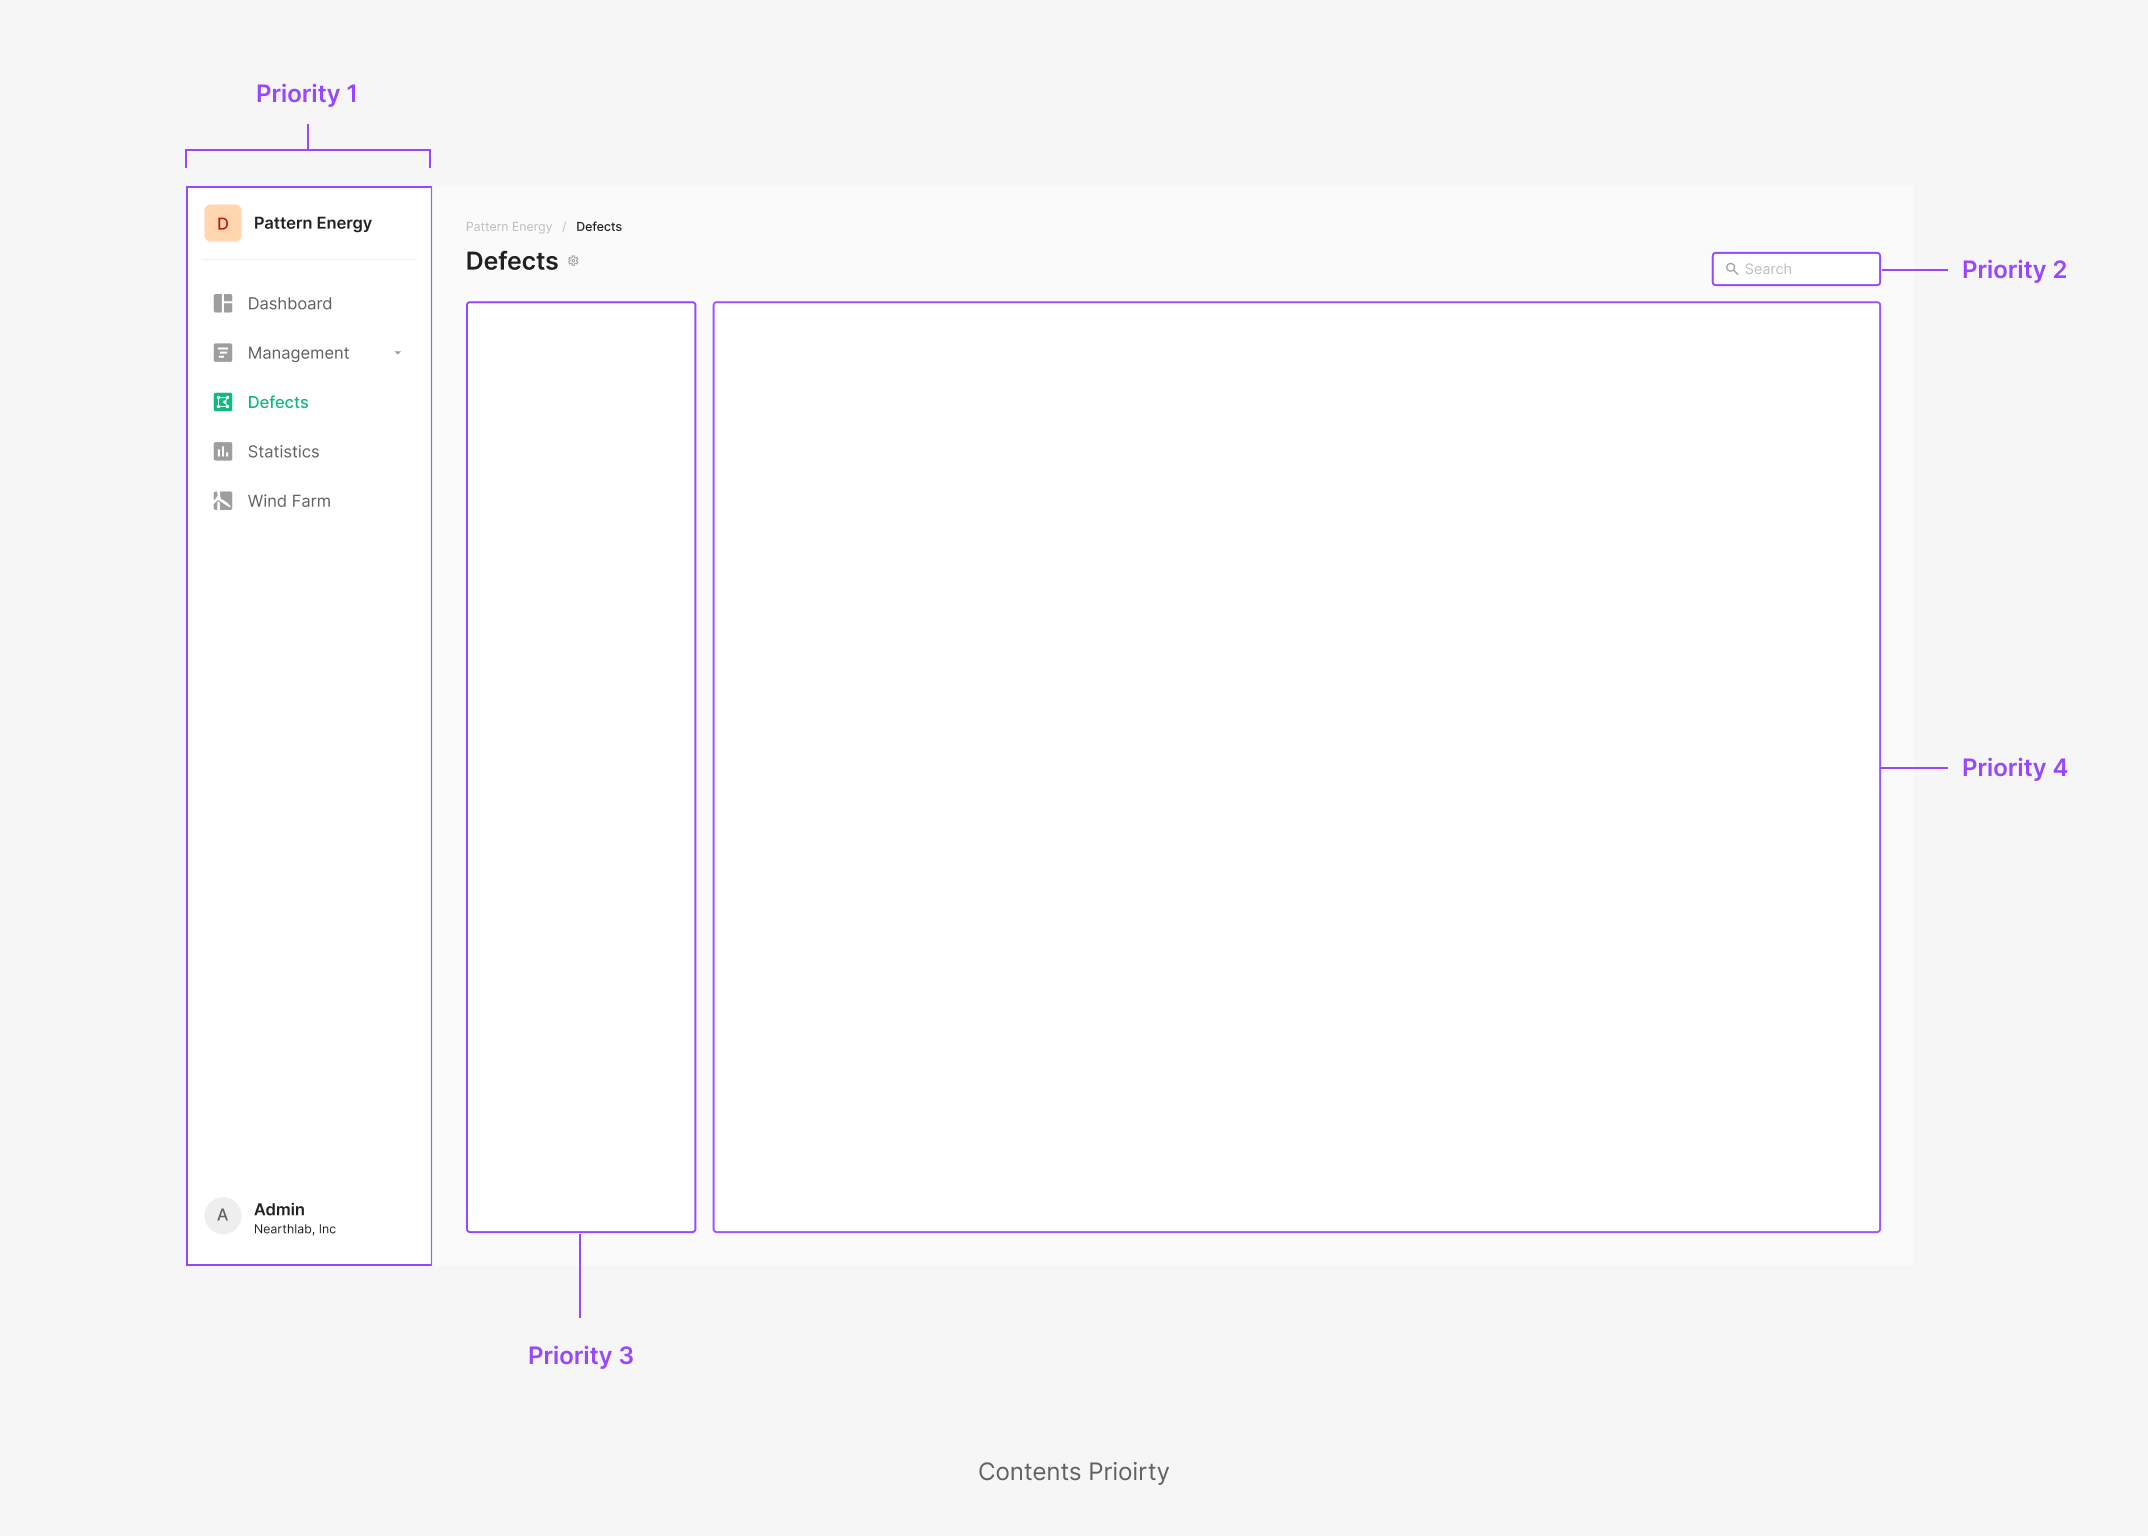Click the Management list icon
The height and width of the screenshot is (1536, 2148).
[223, 353]
